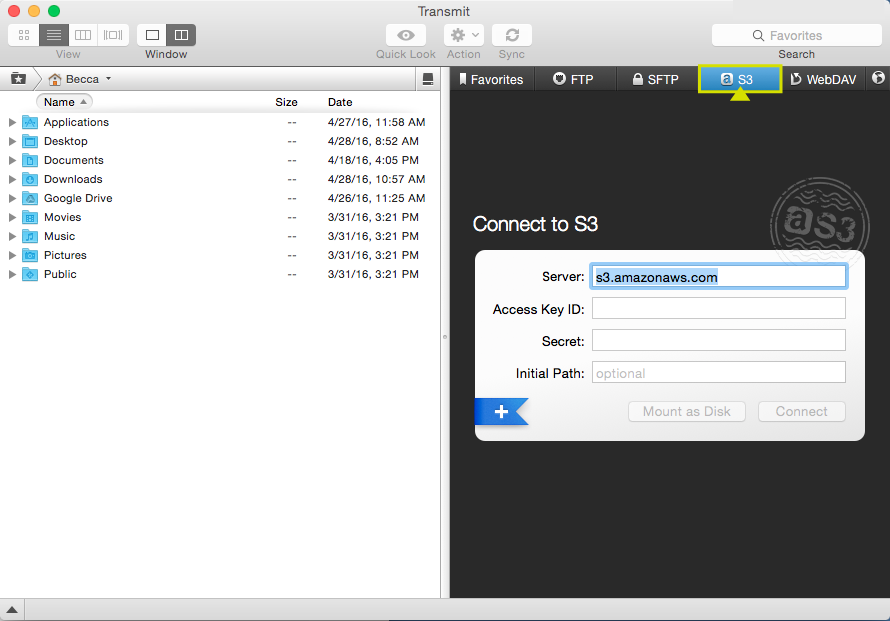Viewport: 890px width, 621px height.
Task: Expand the Downloads folder
Action: pyautogui.click(x=12, y=179)
